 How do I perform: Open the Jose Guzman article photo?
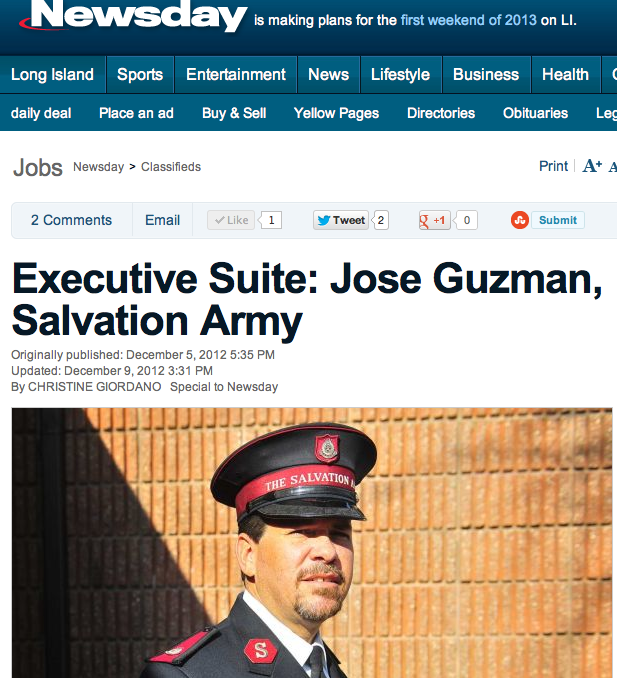(312, 543)
